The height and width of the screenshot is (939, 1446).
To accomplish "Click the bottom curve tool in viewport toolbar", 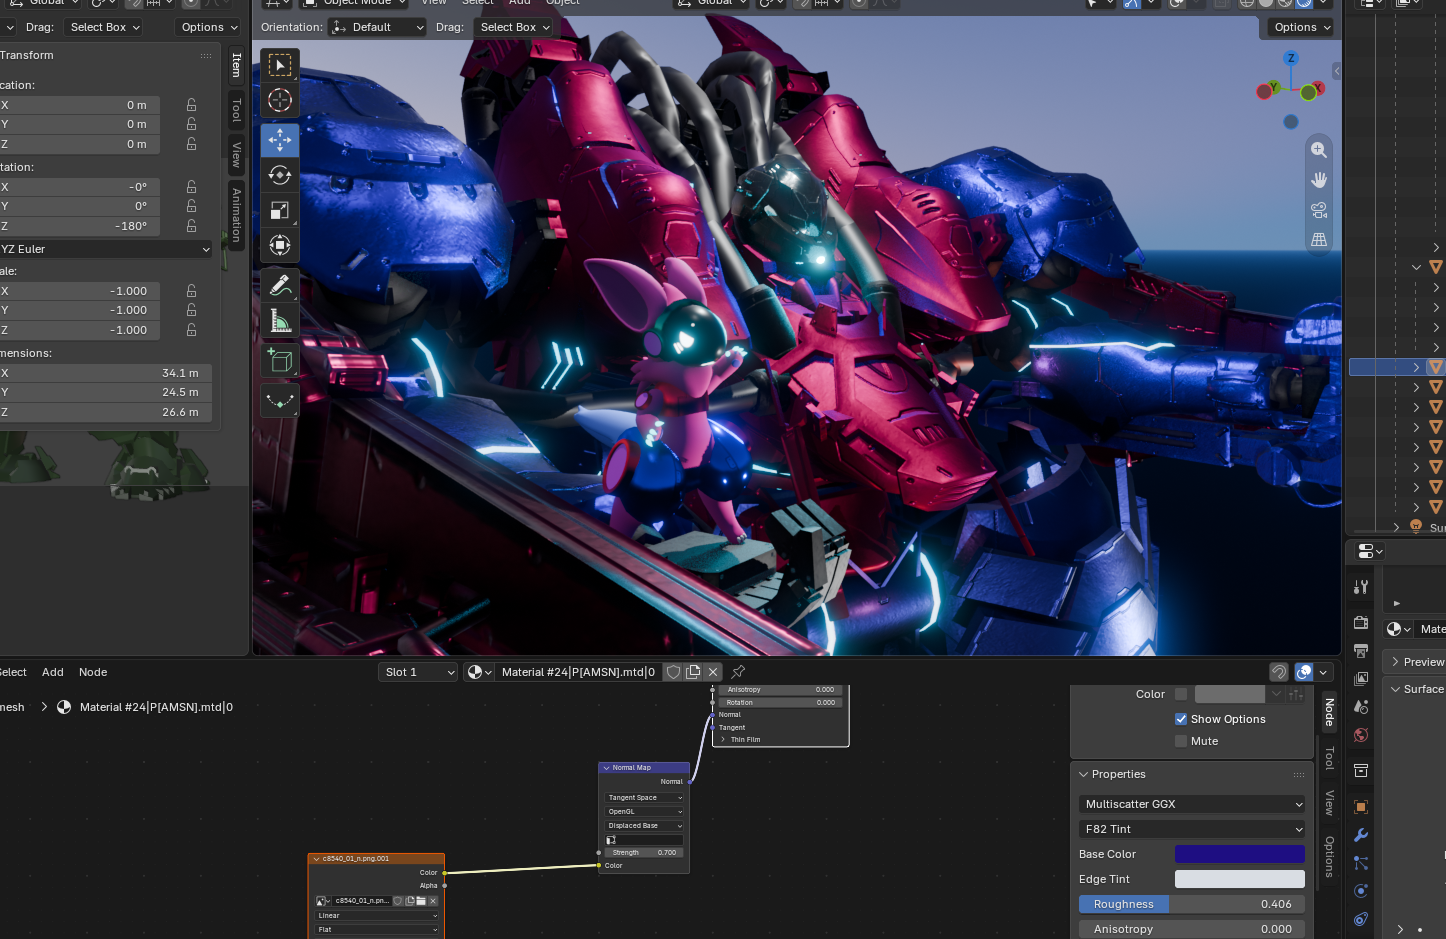I will coord(280,401).
